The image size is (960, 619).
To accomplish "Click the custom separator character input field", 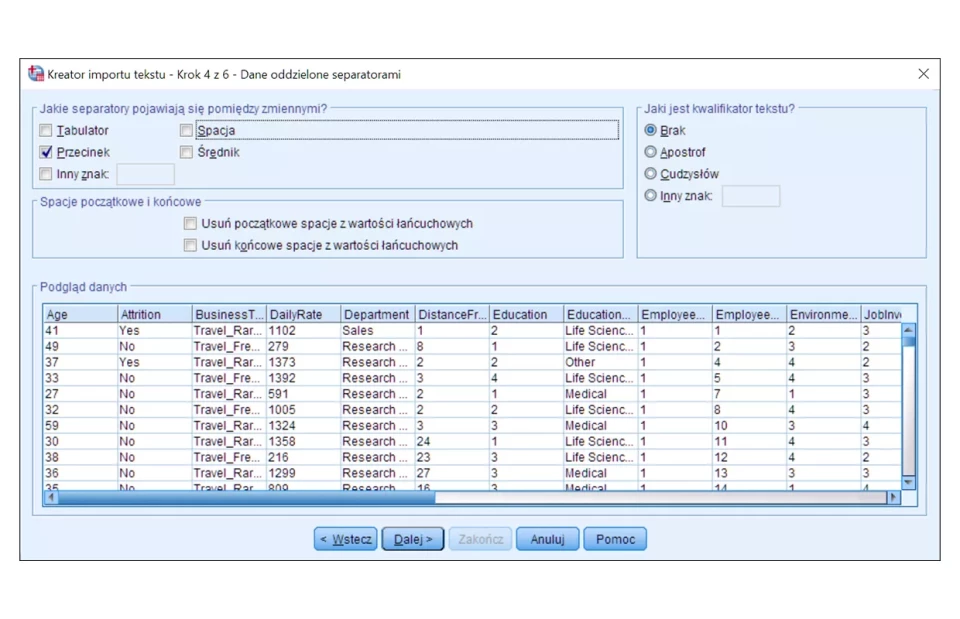I will pos(145,175).
